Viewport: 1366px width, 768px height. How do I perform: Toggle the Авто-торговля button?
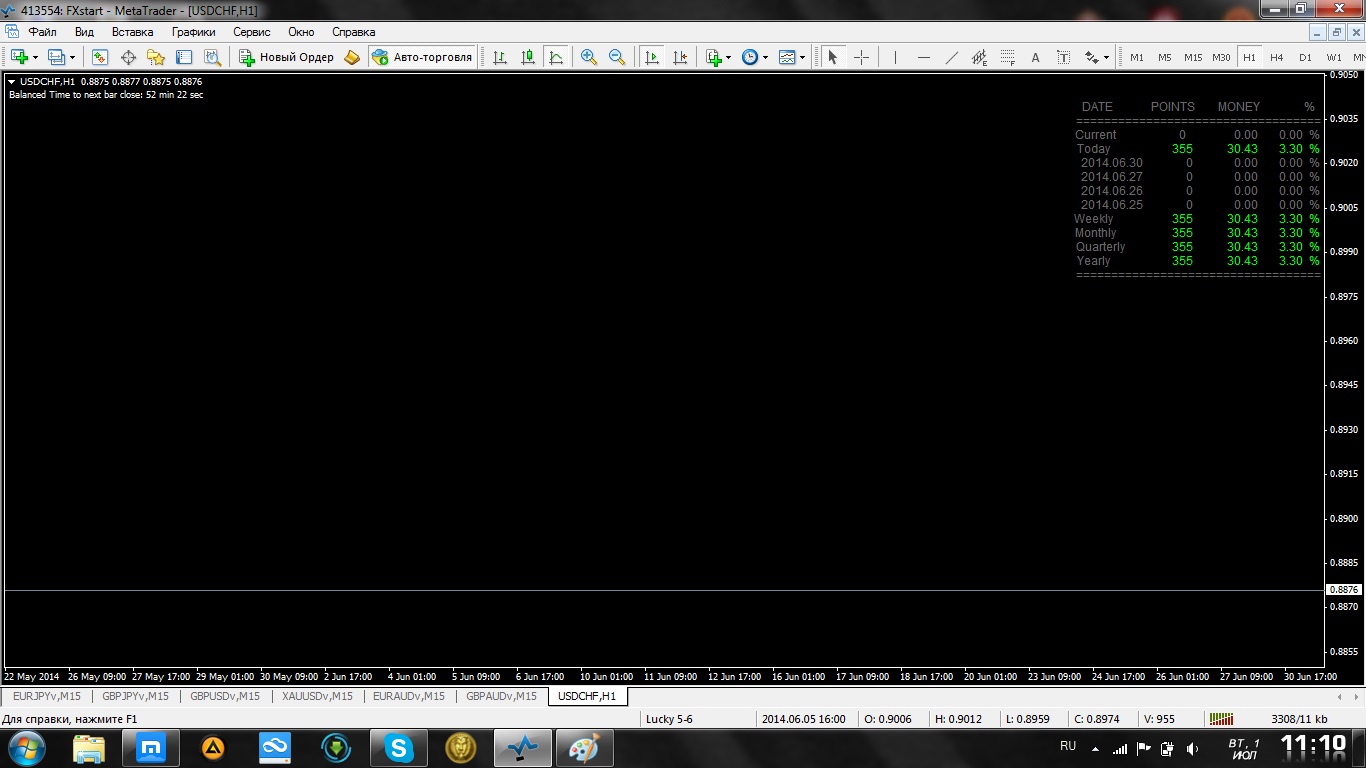click(422, 57)
